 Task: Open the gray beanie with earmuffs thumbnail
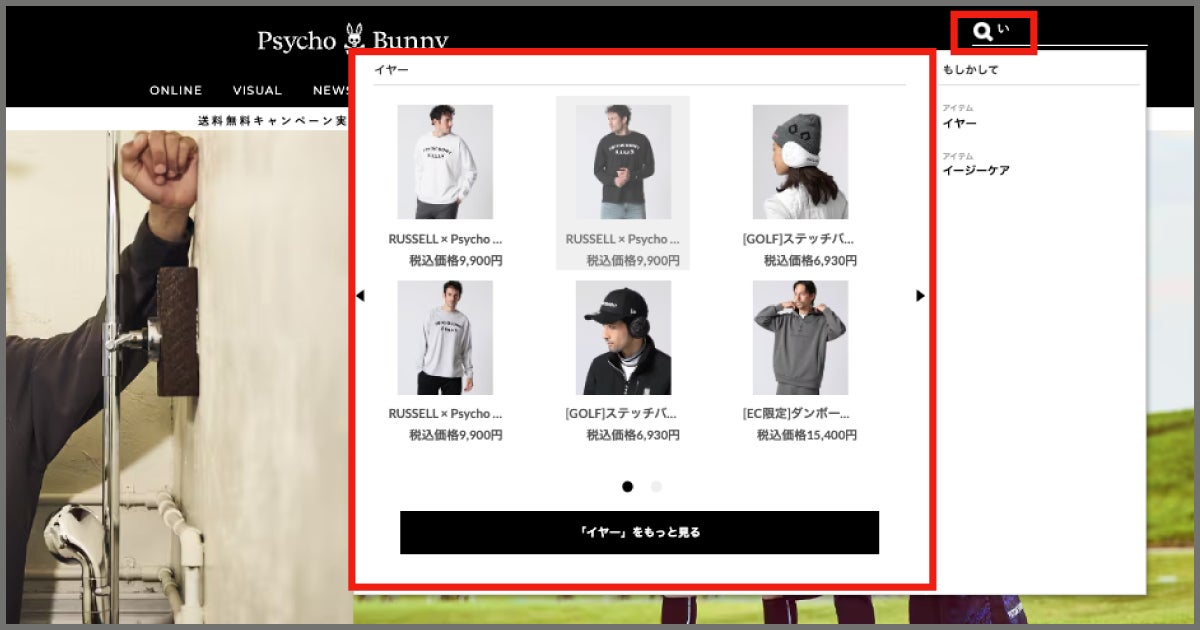[x=800, y=162]
